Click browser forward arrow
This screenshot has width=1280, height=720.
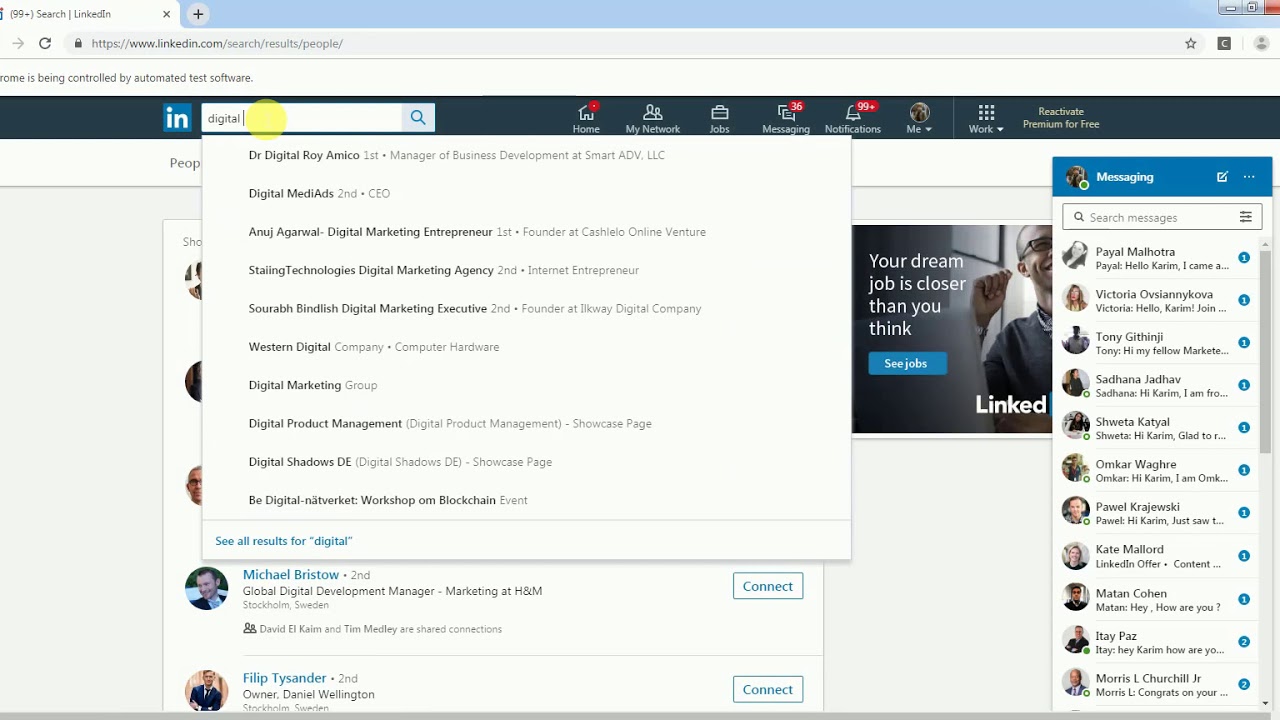[17, 43]
